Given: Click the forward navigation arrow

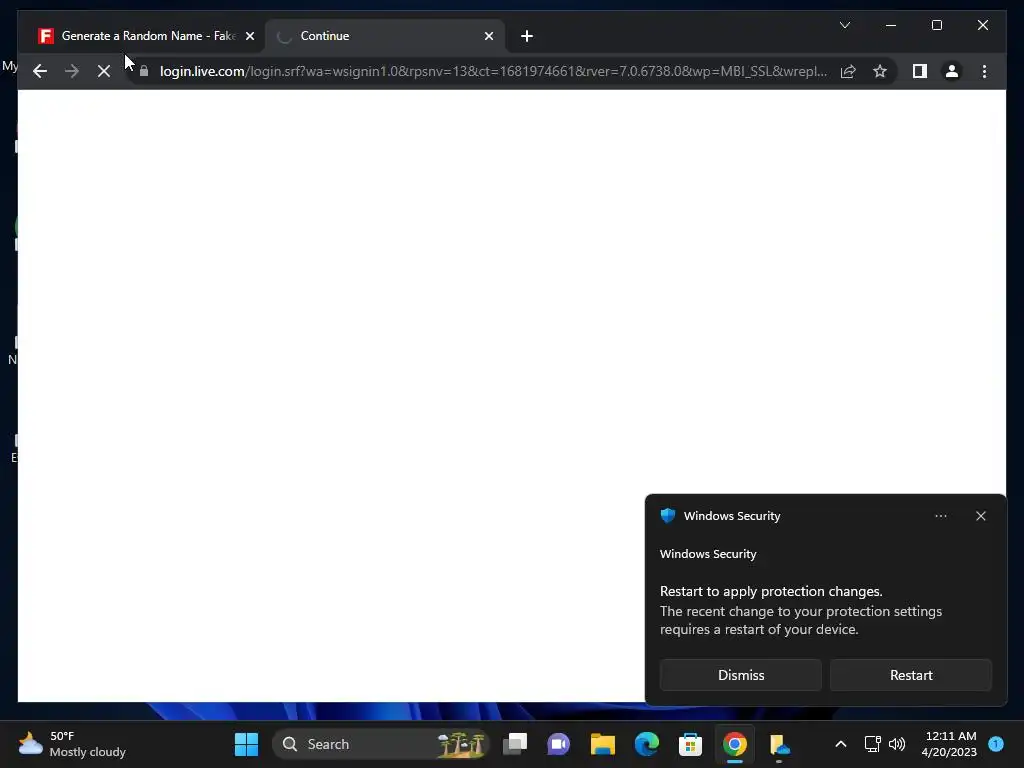Looking at the screenshot, I should pyautogui.click(x=72, y=71).
